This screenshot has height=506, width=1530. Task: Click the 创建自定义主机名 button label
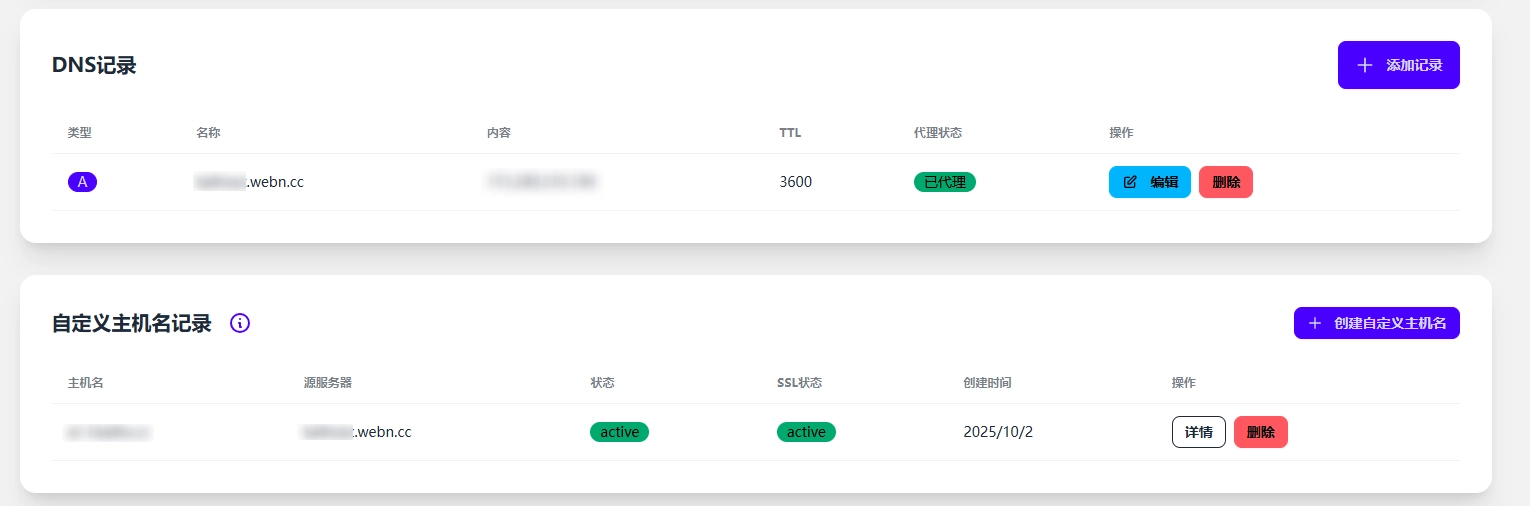(1390, 323)
